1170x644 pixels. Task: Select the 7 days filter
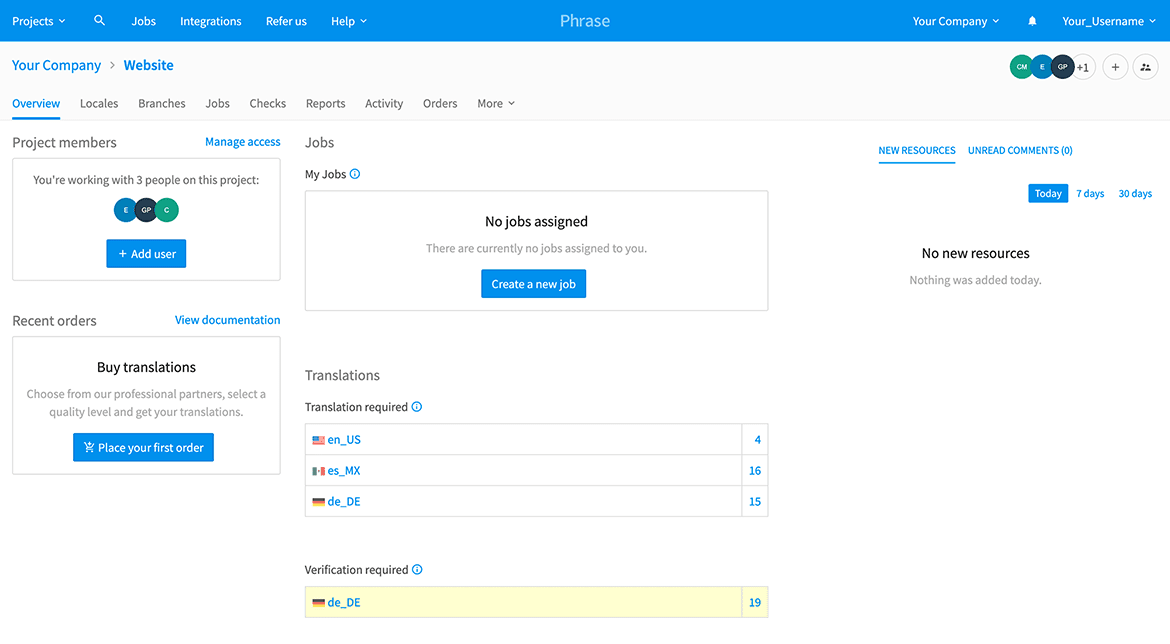[1090, 193]
